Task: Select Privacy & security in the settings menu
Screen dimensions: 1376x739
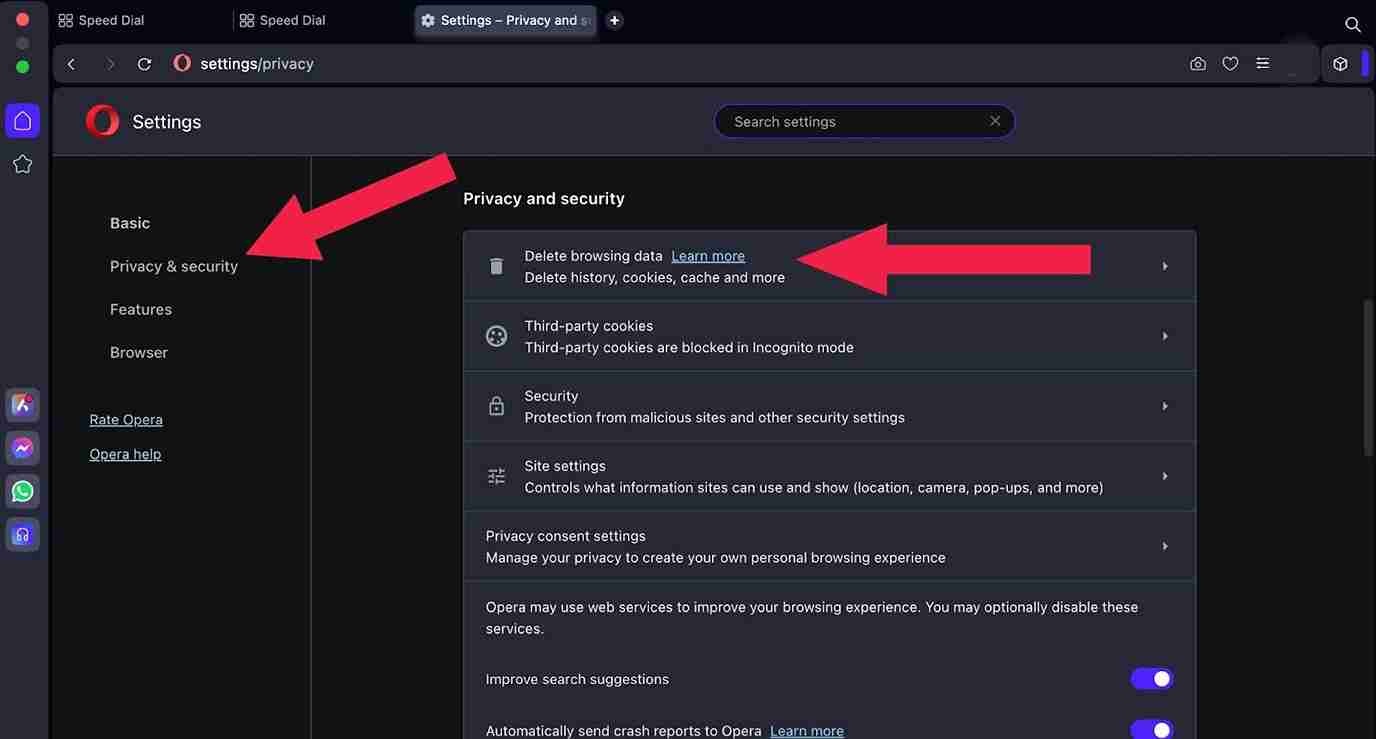Action: coord(172,265)
